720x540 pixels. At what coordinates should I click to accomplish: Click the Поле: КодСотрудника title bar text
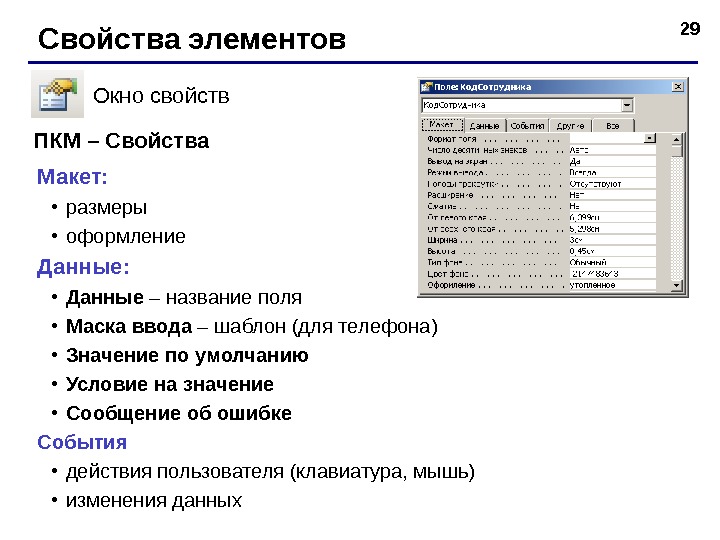click(483, 87)
